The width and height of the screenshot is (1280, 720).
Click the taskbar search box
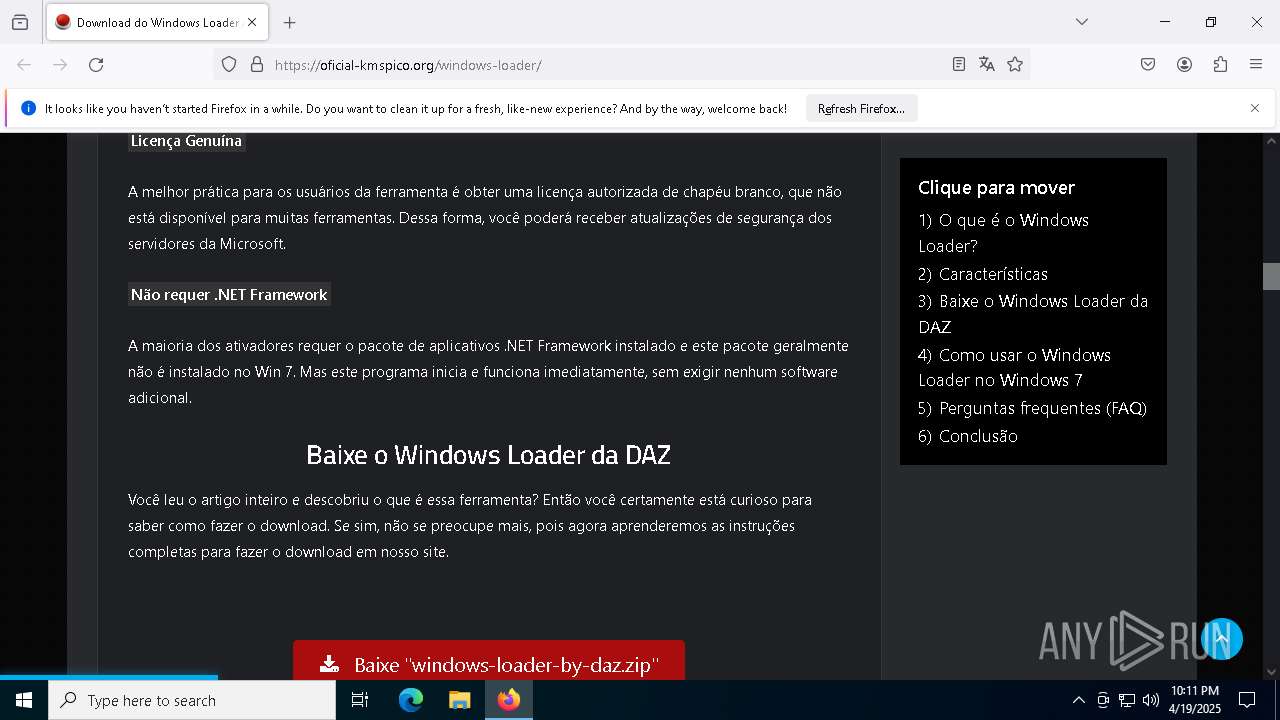click(x=192, y=700)
